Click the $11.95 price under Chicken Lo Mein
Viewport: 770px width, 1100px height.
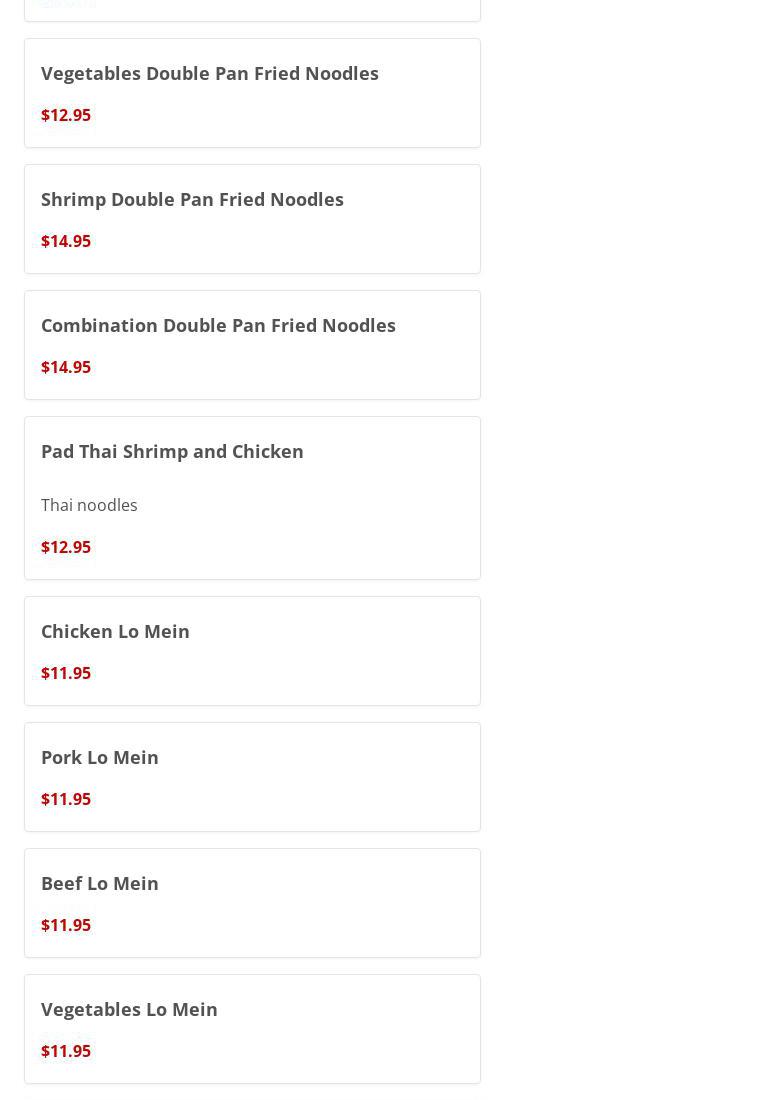coord(66,673)
